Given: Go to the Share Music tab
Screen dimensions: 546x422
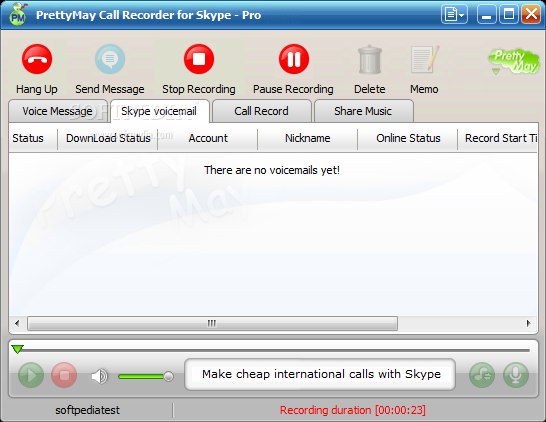Looking at the screenshot, I should (363, 111).
